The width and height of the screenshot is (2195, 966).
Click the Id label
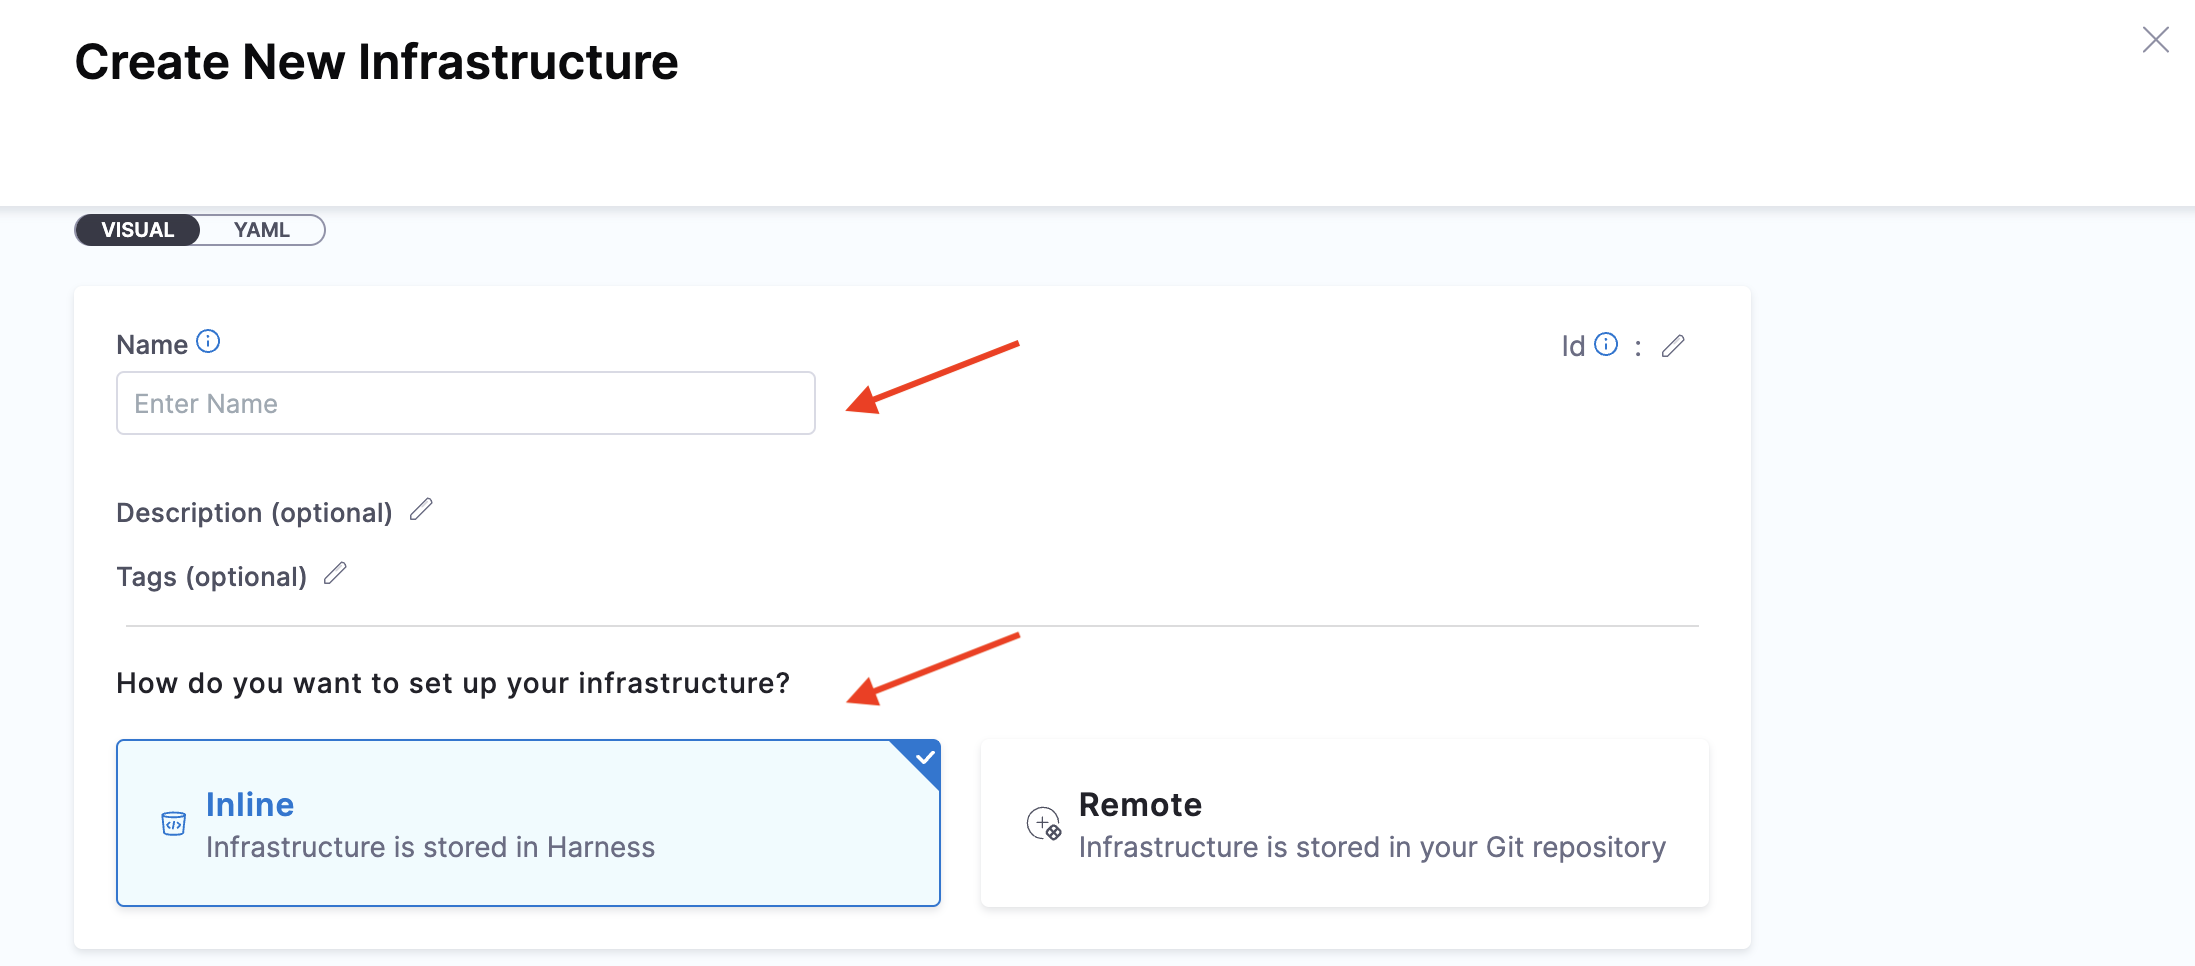point(1573,346)
